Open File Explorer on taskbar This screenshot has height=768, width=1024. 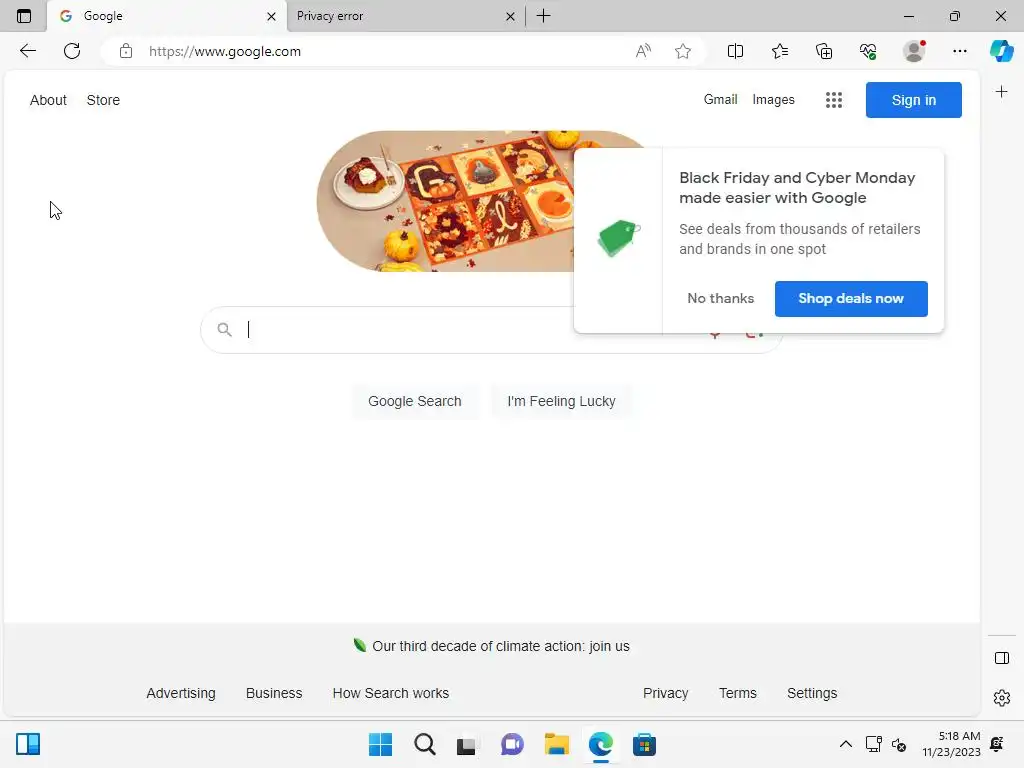click(x=556, y=744)
